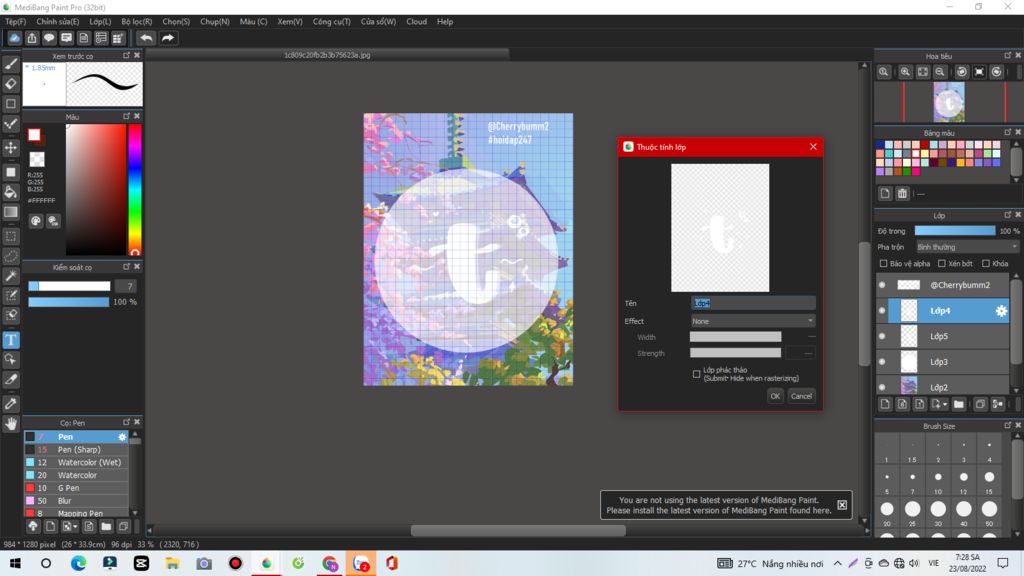Select the Brush tool in the left toolbar
This screenshot has width=1024, height=576.
11,64
